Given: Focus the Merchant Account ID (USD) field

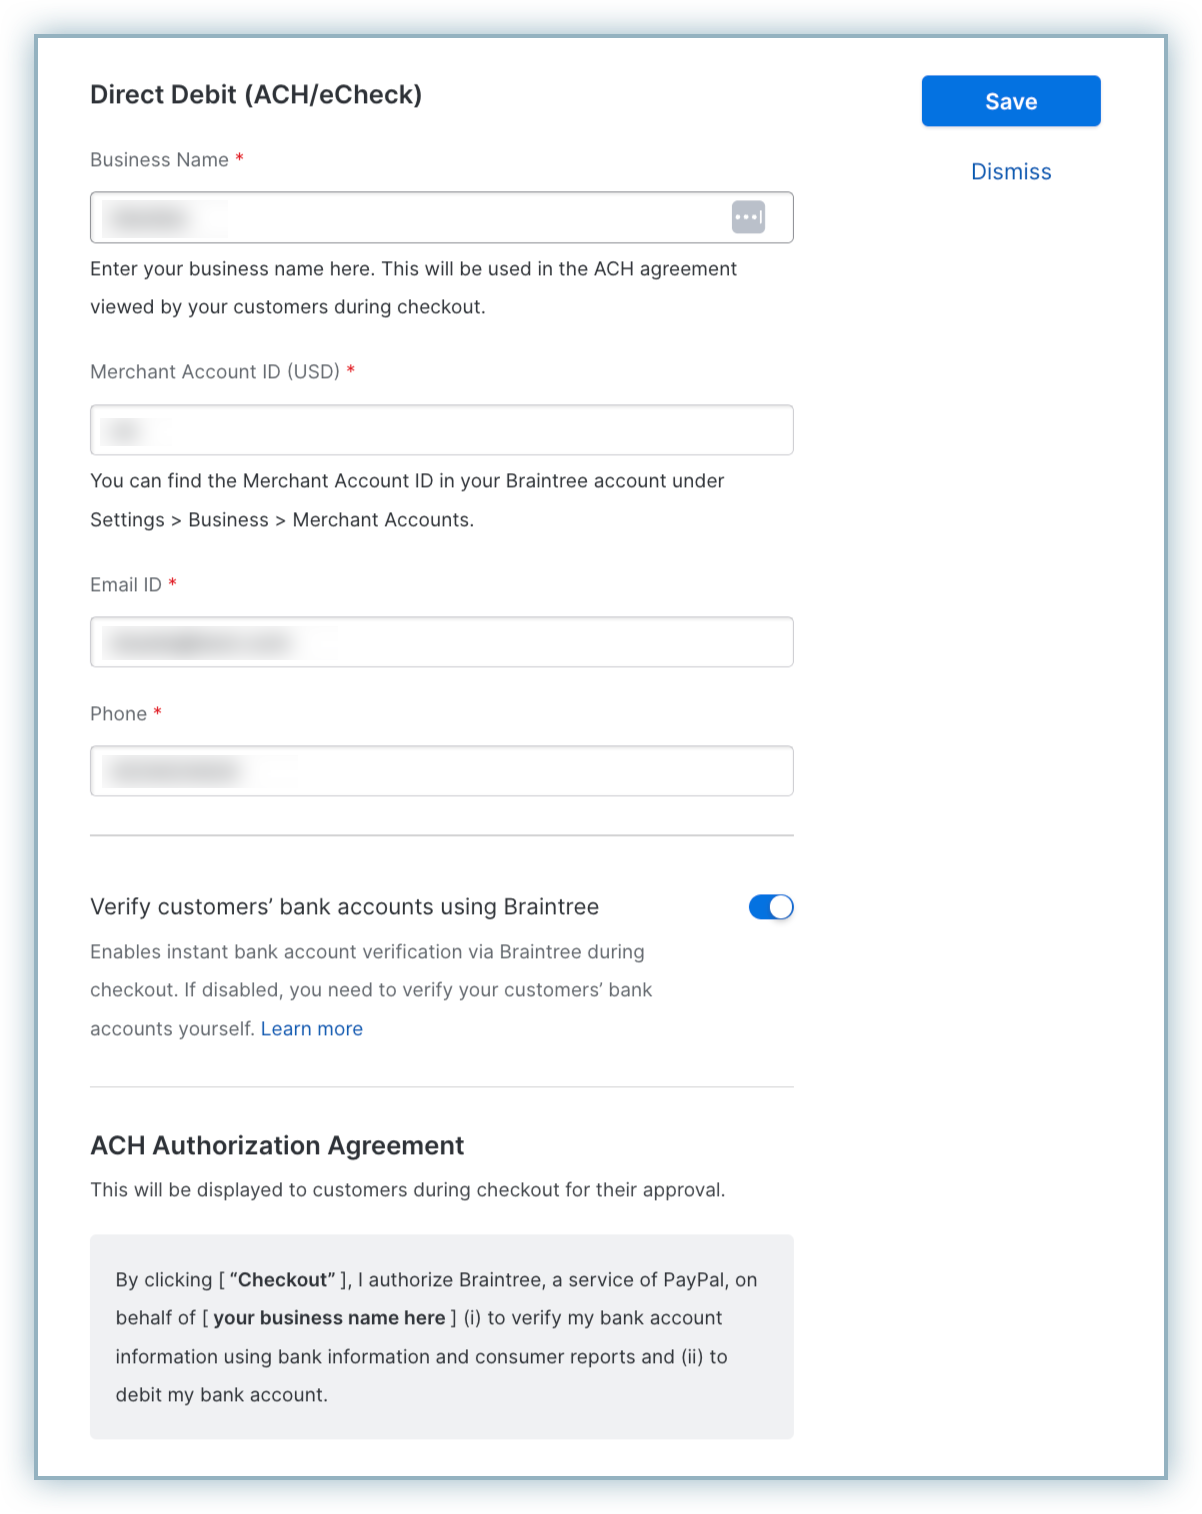Looking at the screenshot, I should [440, 430].
